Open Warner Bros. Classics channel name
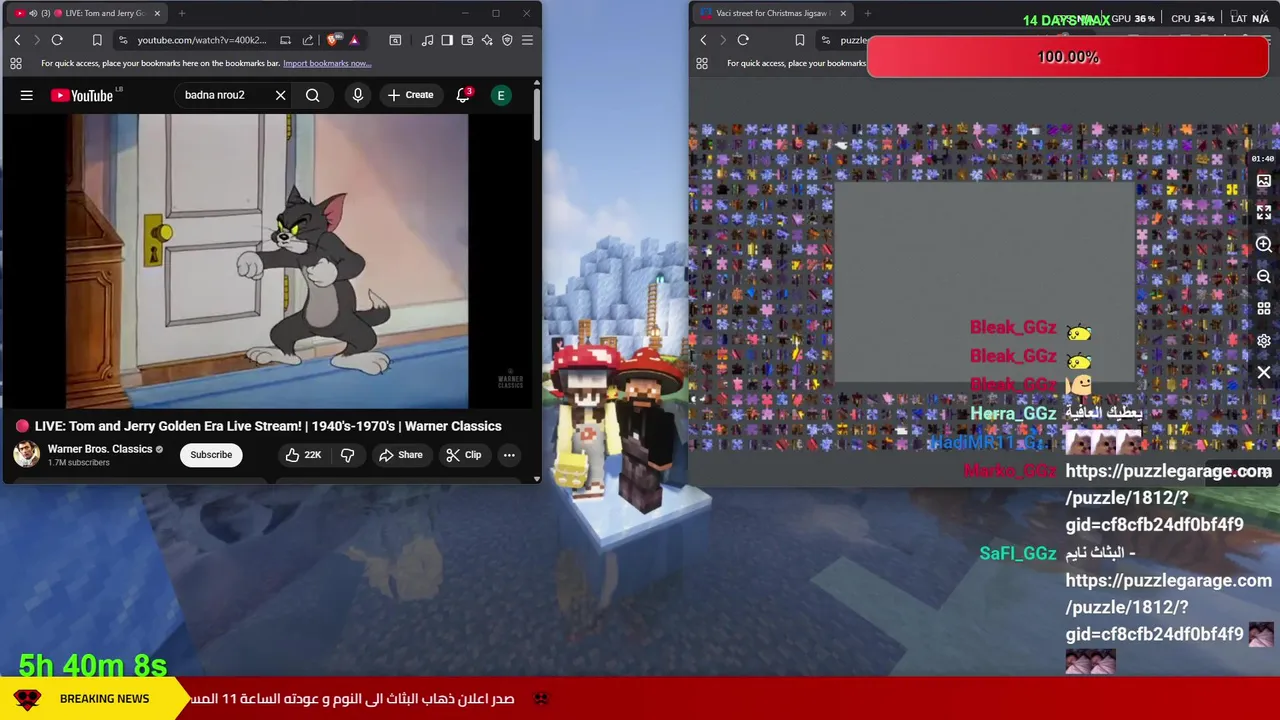Viewport: 1280px width, 720px height. (100, 449)
